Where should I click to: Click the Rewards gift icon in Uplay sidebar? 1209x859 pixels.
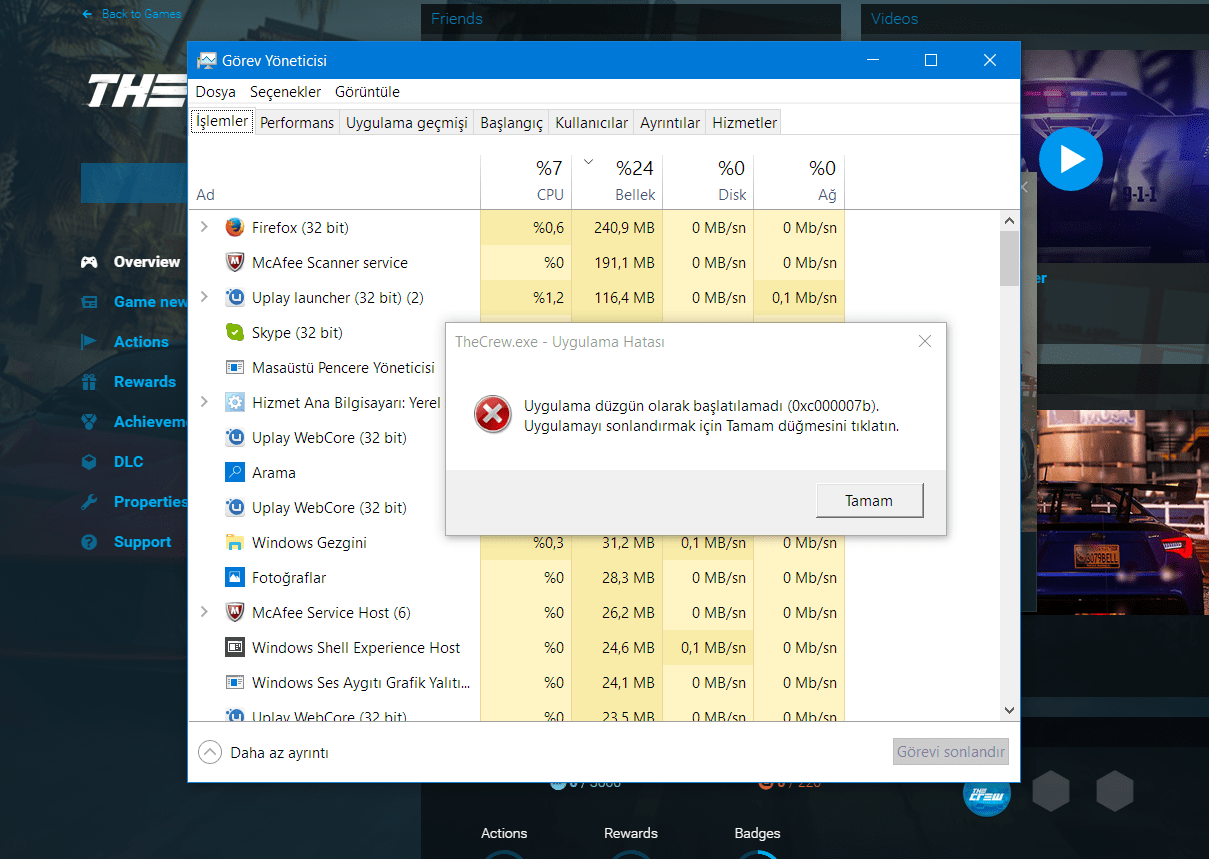(x=90, y=382)
